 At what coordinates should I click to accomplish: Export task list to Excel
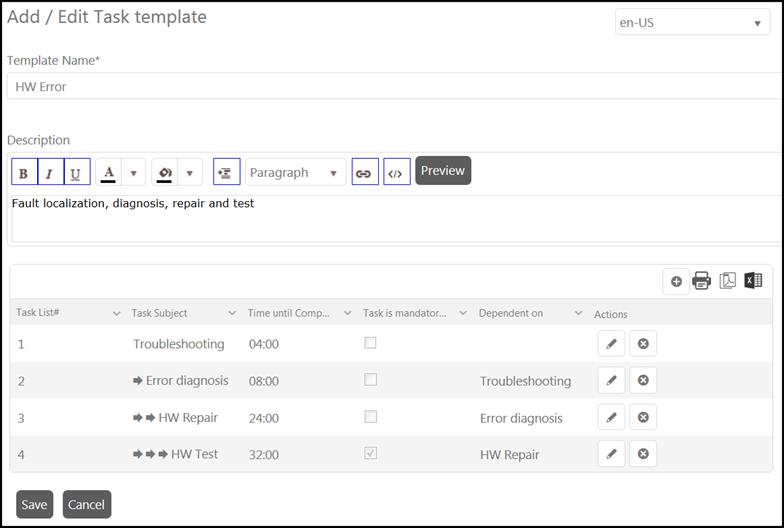click(753, 282)
